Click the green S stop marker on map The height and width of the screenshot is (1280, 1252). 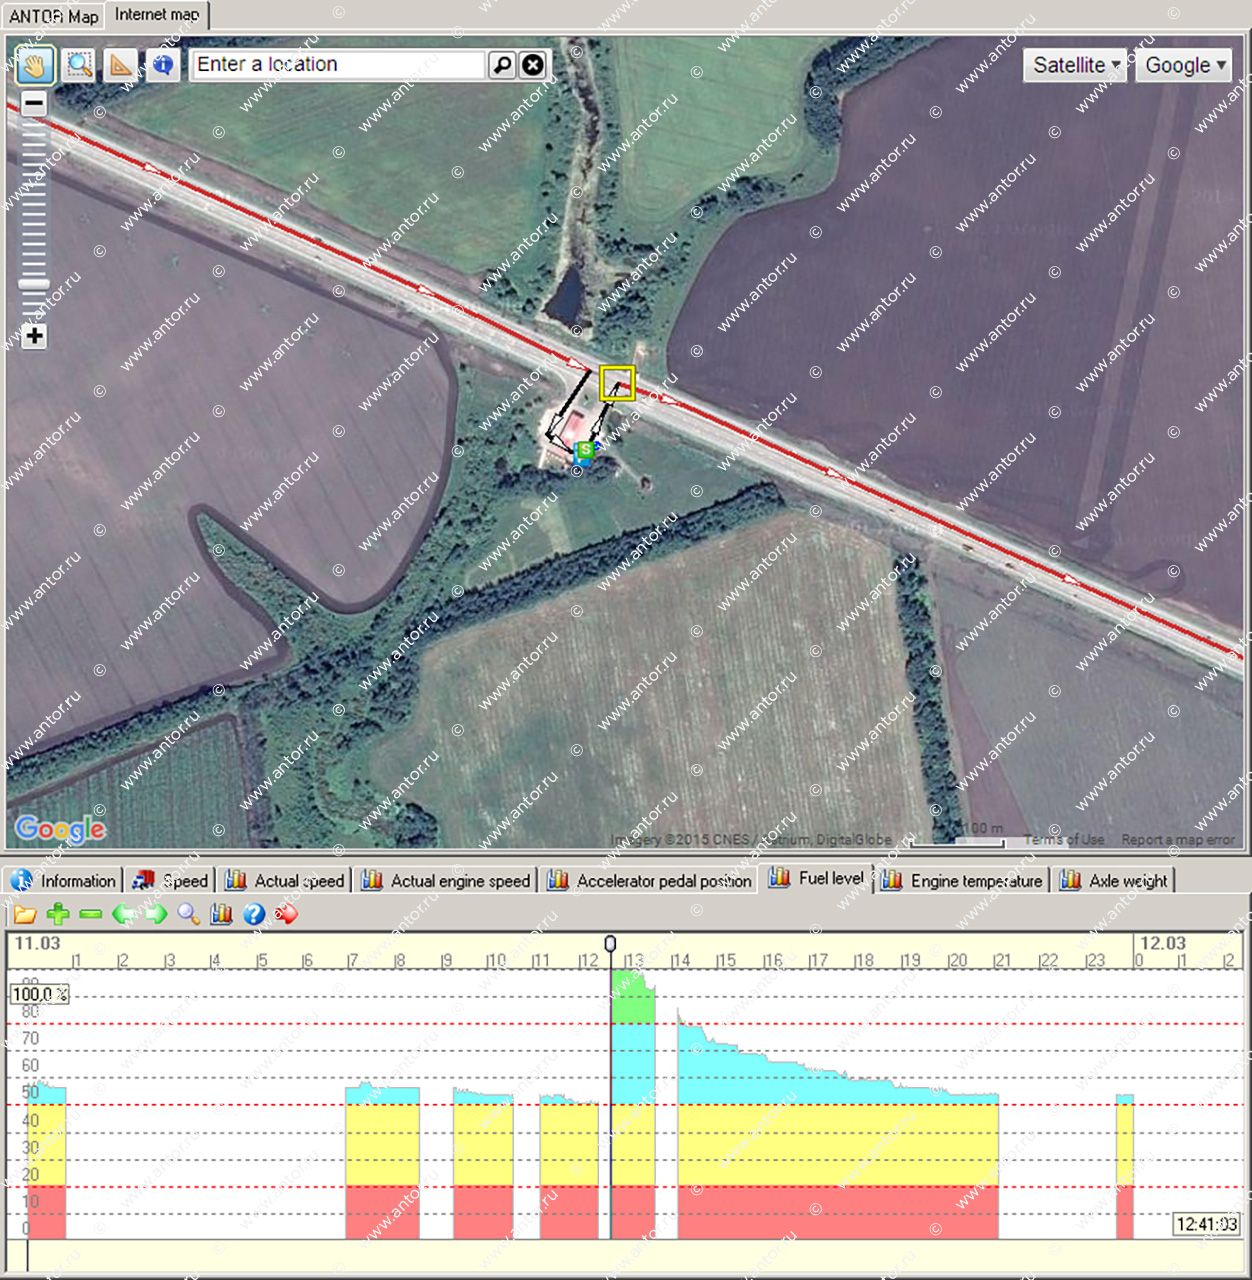(585, 451)
